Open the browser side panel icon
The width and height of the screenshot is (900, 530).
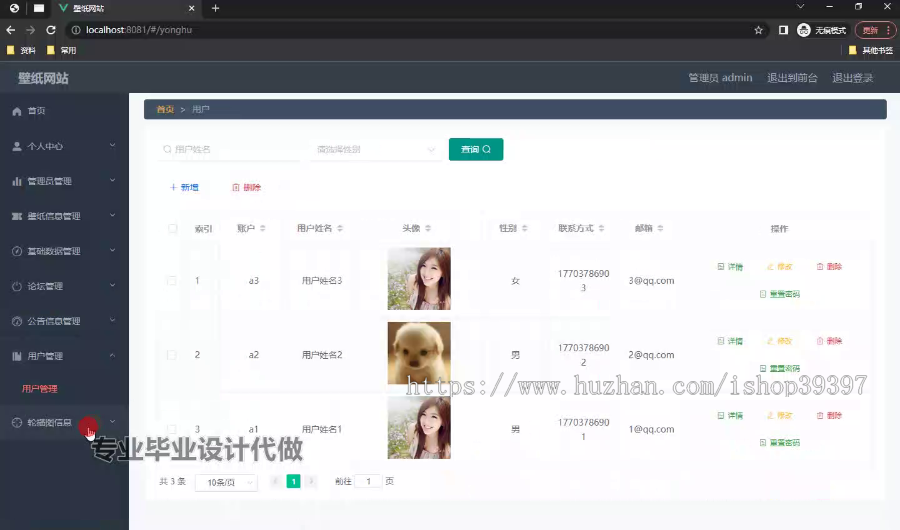(x=783, y=30)
